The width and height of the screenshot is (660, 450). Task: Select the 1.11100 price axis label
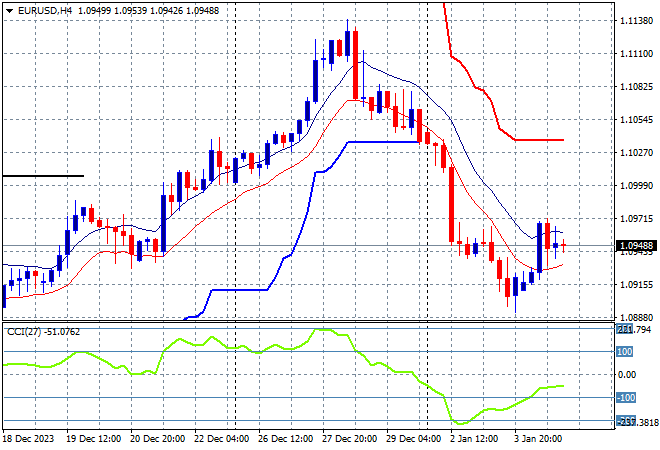coord(636,53)
